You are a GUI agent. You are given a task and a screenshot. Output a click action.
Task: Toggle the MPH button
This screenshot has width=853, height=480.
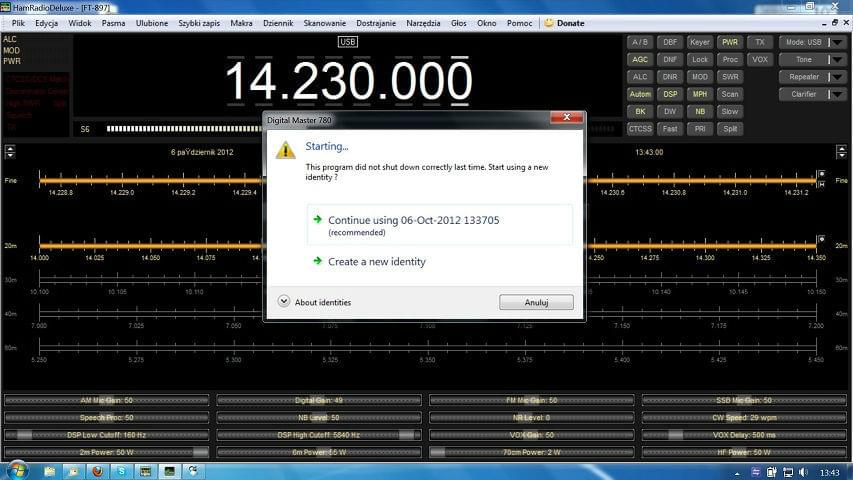pos(700,94)
